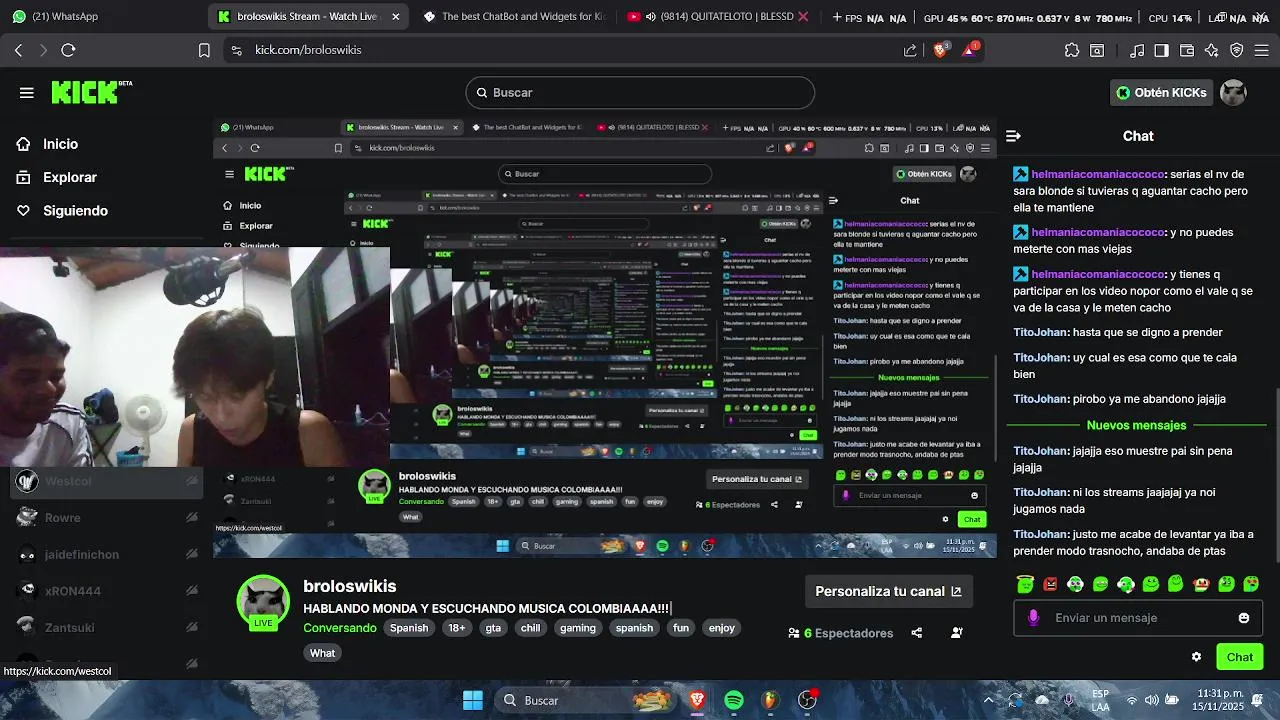Click the browser share page icon
1280x720 pixels.
[x=910, y=50]
